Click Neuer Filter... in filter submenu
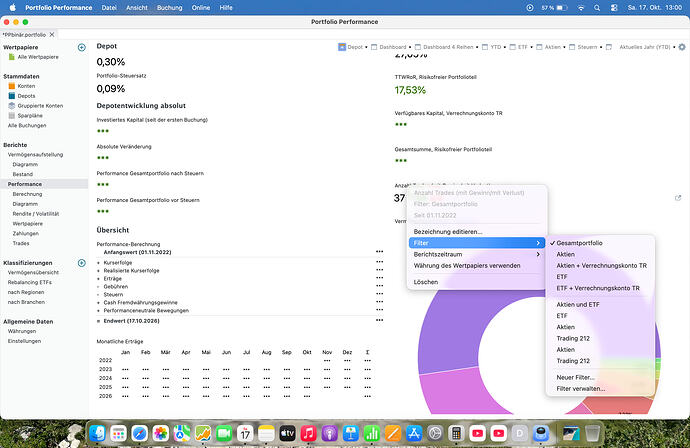 point(600,378)
